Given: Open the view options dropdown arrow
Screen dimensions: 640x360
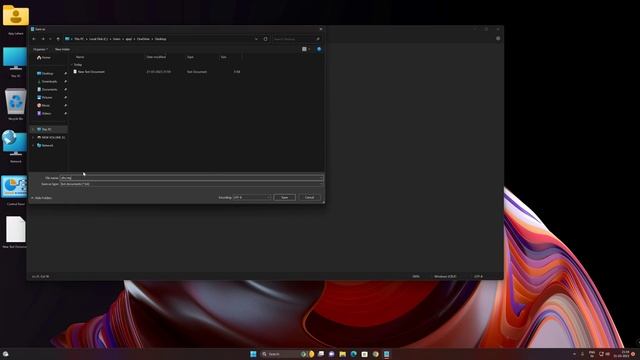Looking at the screenshot, I should click(309, 49).
